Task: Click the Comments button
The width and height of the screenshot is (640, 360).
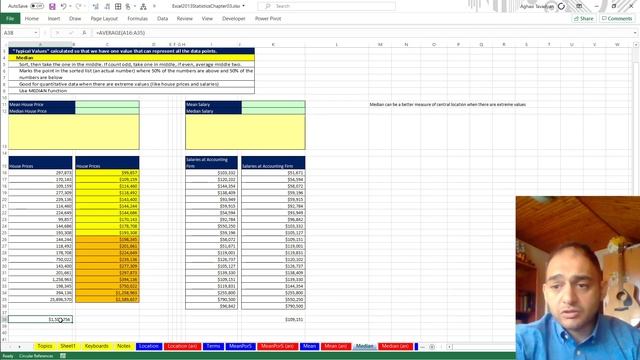Action: click(x=617, y=19)
